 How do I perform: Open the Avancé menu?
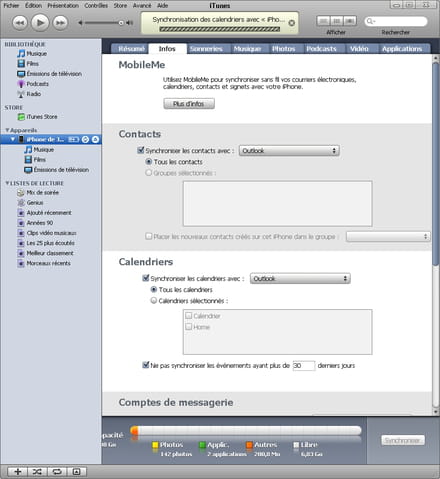142,6
